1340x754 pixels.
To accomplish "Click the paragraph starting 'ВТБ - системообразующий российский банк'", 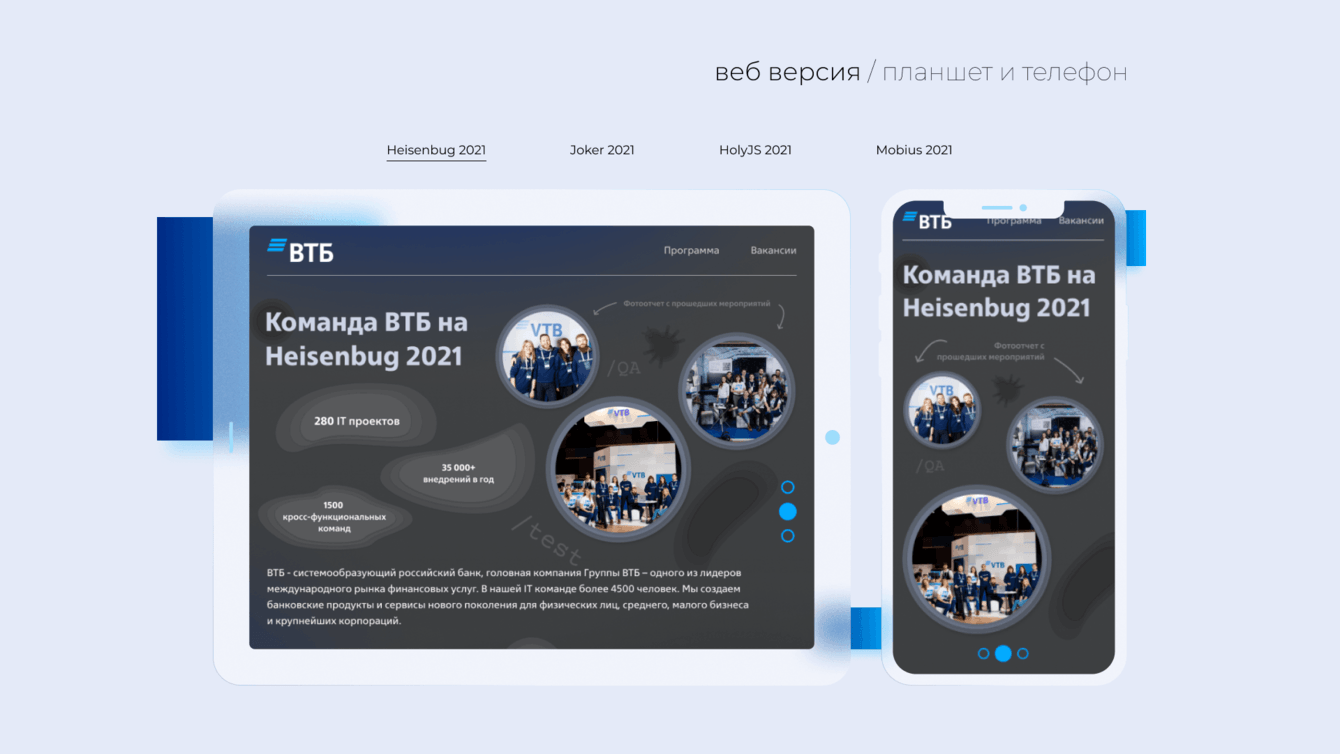I will pyautogui.click(x=508, y=597).
